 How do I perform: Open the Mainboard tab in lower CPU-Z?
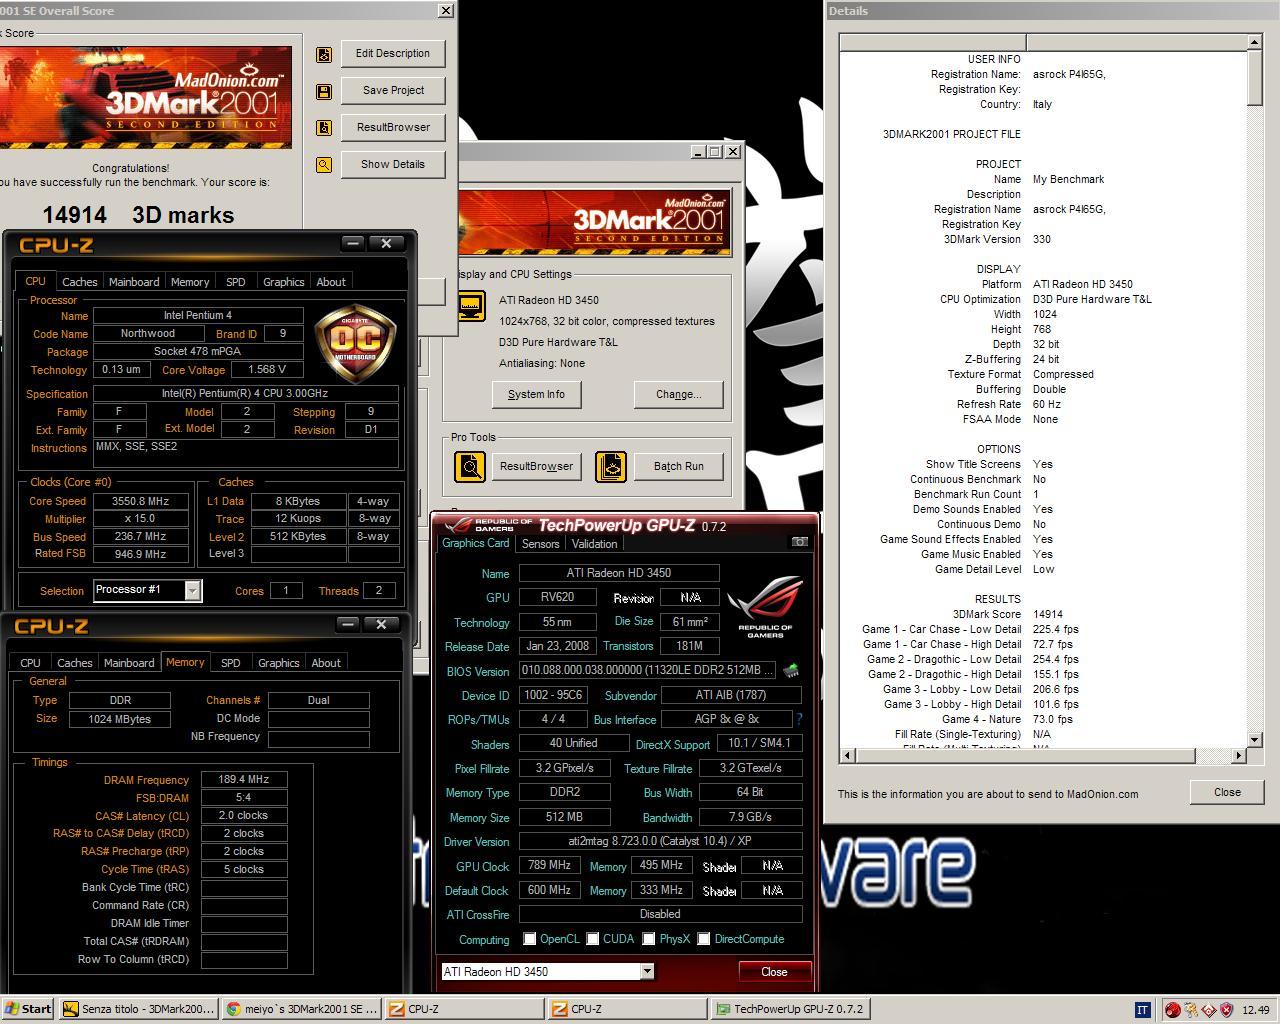[129, 663]
